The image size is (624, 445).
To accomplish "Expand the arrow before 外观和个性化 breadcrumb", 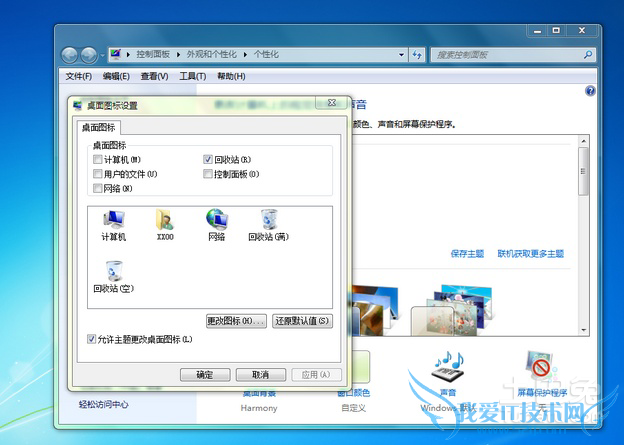I will click(178, 55).
